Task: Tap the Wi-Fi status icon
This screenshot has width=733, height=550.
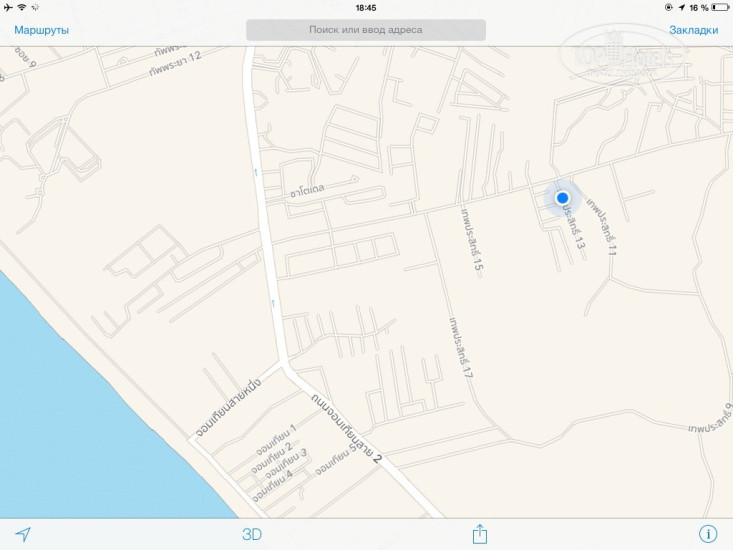Action: click(22, 7)
